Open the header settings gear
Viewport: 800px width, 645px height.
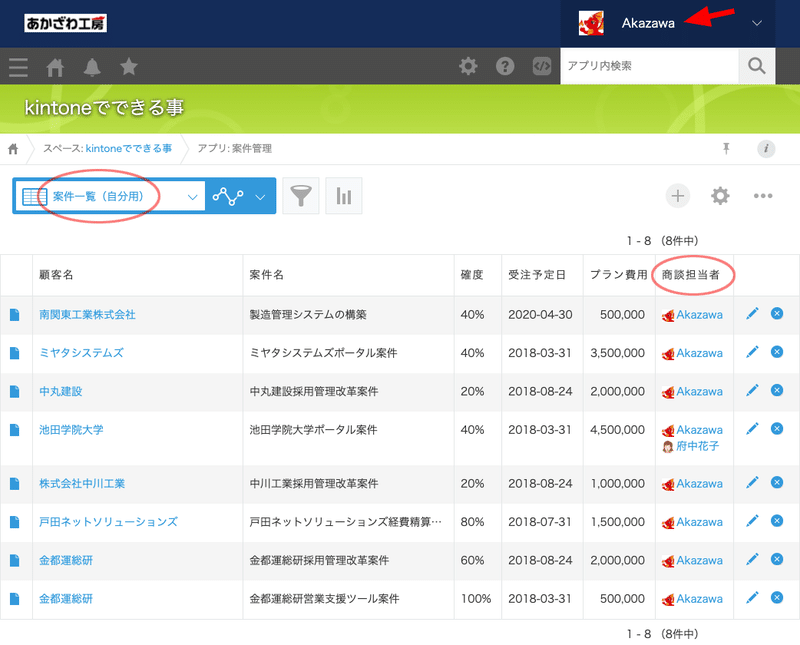pyautogui.click(x=468, y=66)
